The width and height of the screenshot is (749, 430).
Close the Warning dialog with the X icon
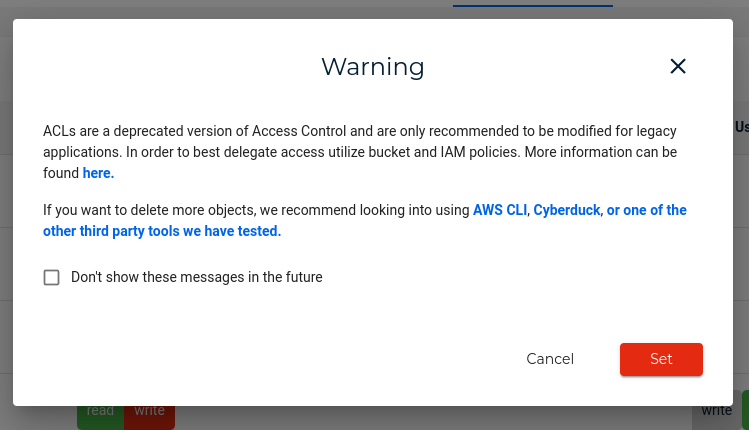(677, 66)
